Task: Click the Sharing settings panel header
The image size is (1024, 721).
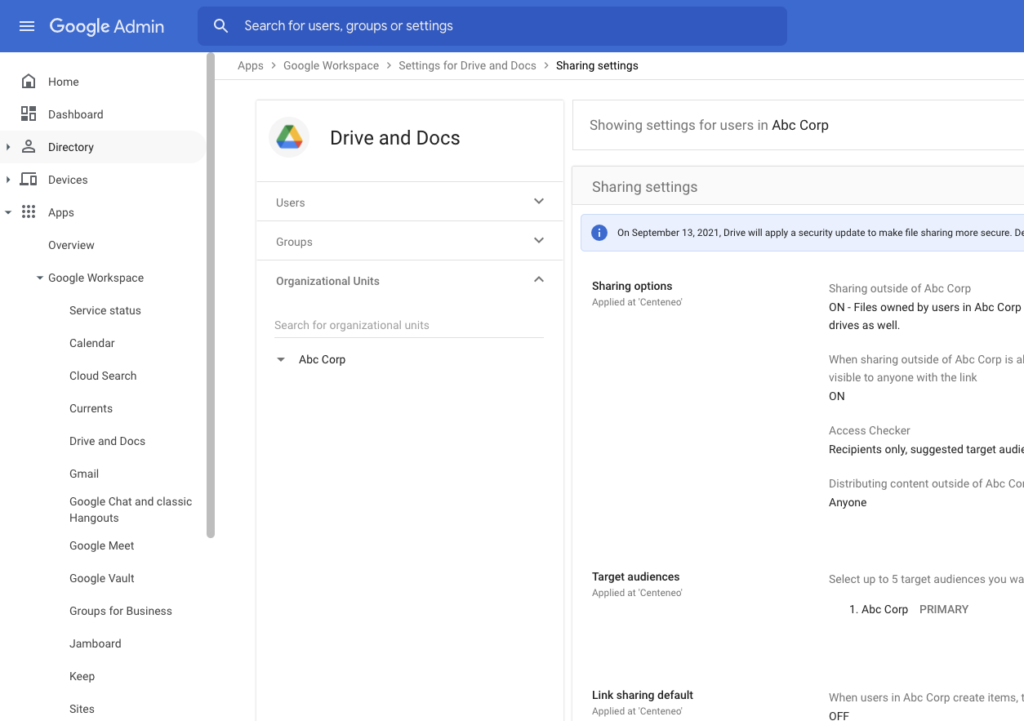Action: coord(797,187)
